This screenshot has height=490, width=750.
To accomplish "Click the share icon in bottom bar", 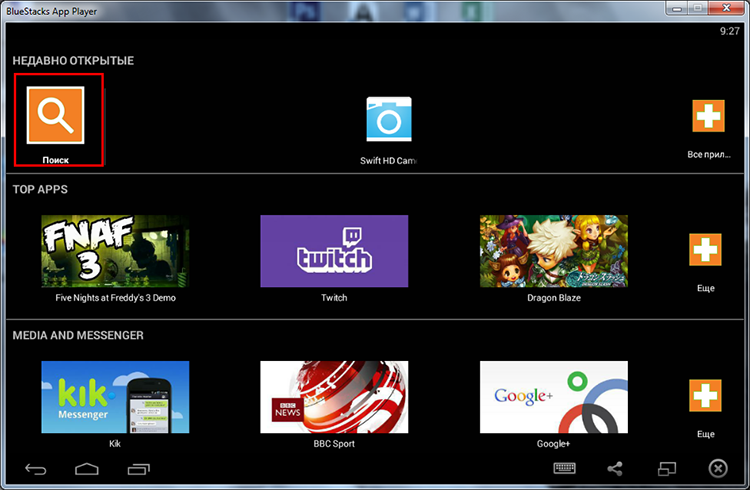I will [x=615, y=468].
